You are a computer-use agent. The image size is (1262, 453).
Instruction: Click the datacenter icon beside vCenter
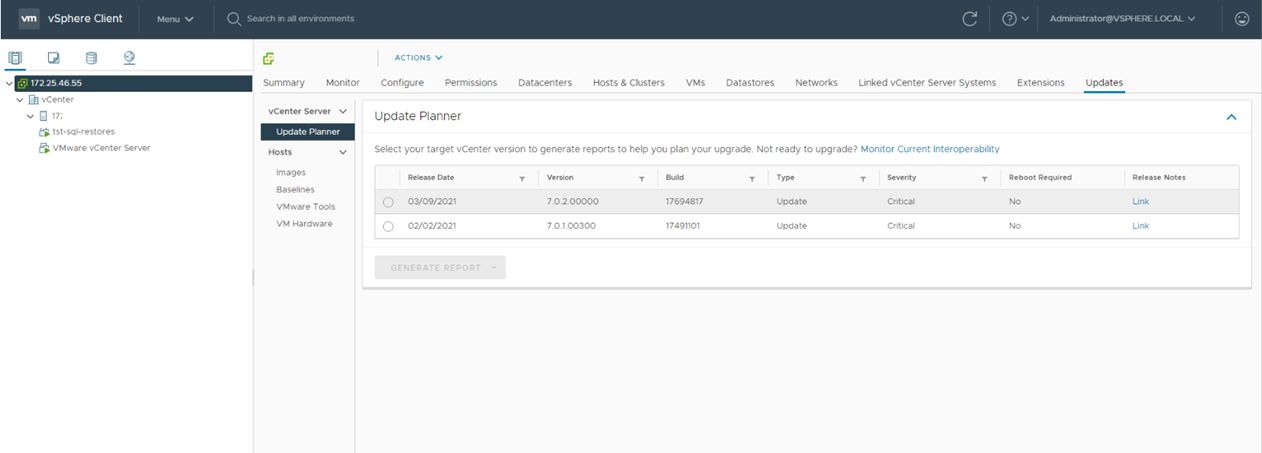pyautogui.click(x=33, y=100)
